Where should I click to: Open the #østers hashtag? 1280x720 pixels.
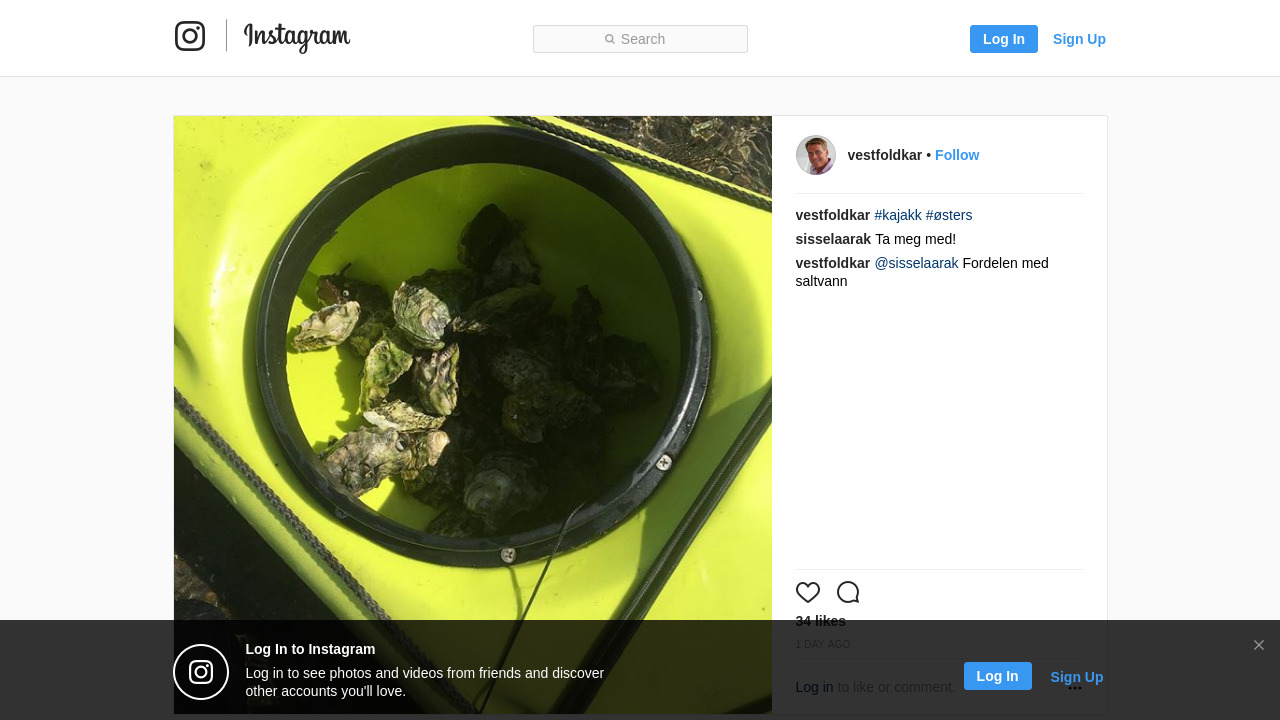(949, 215)
